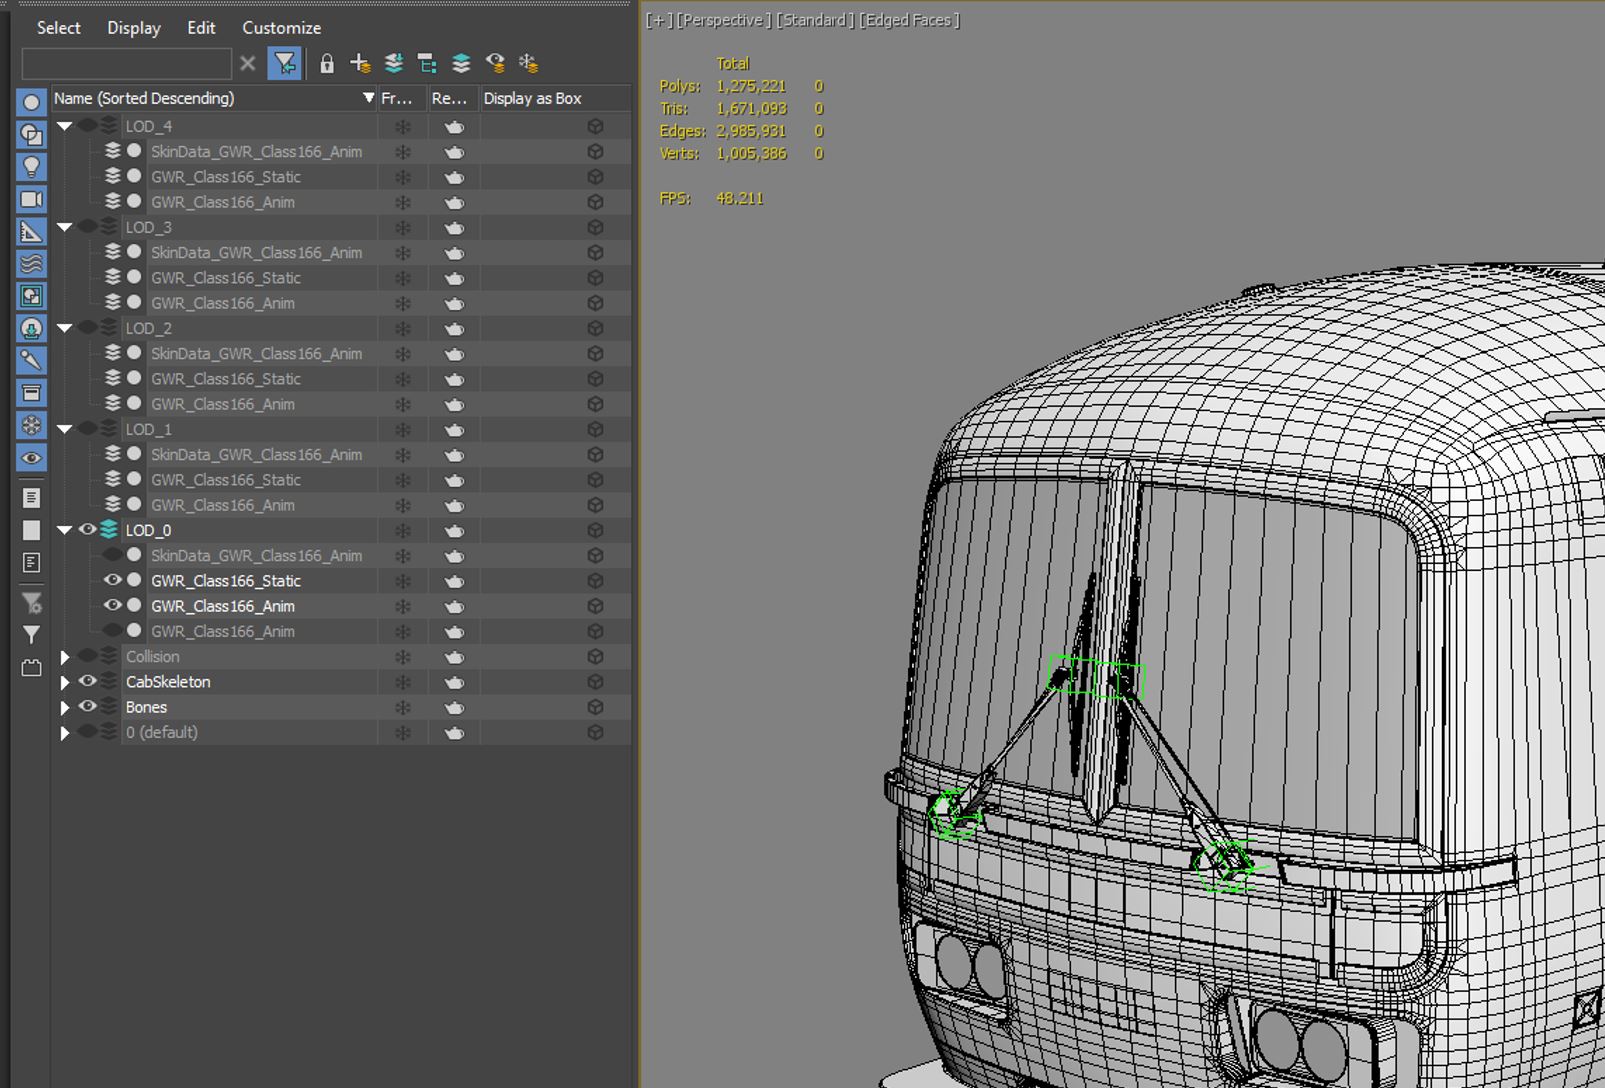Toggle visibility of the CabSkeleton layer
This screenshot has width=1605, height=1088.
[x=88, y=681]
